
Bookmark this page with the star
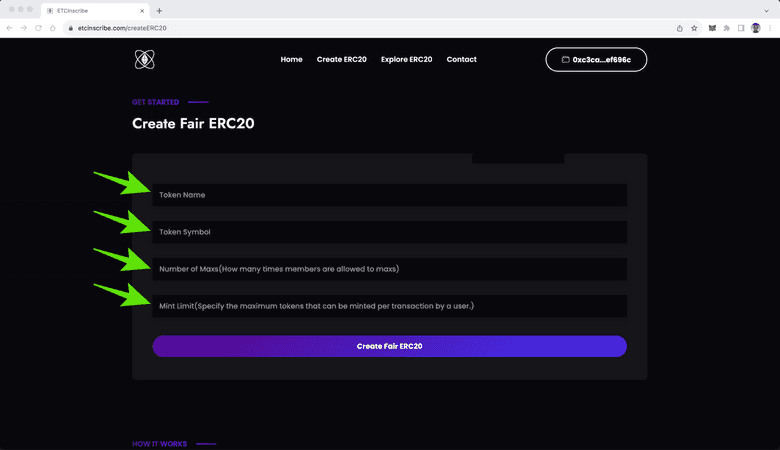click(x=694, y=28)
